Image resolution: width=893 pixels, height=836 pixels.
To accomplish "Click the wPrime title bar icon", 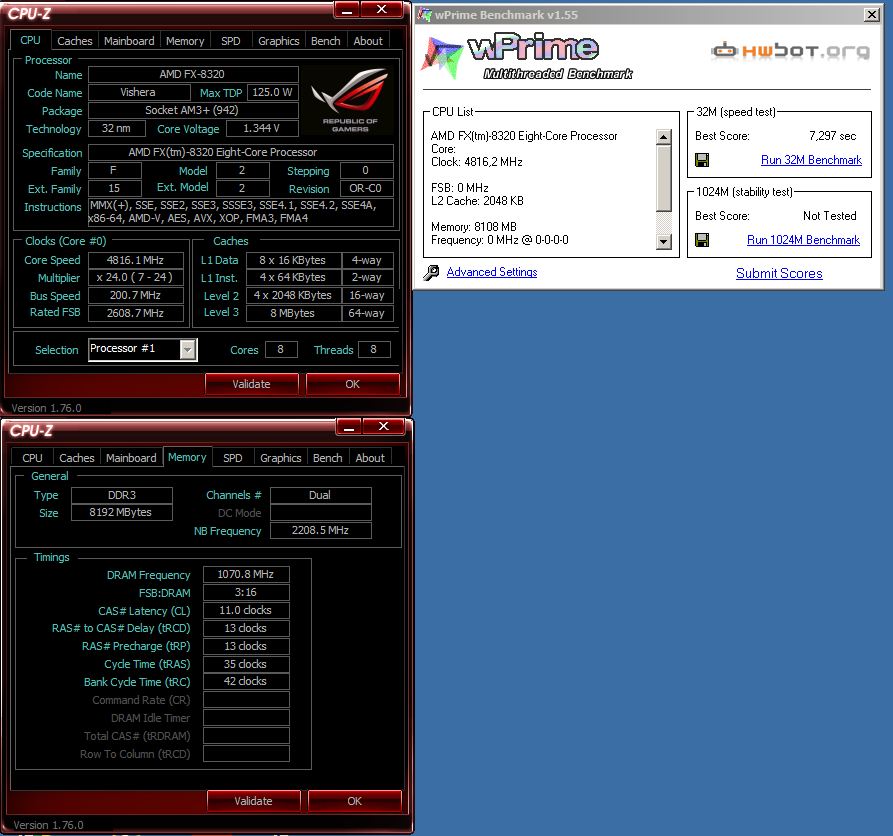I will [425, 15].
